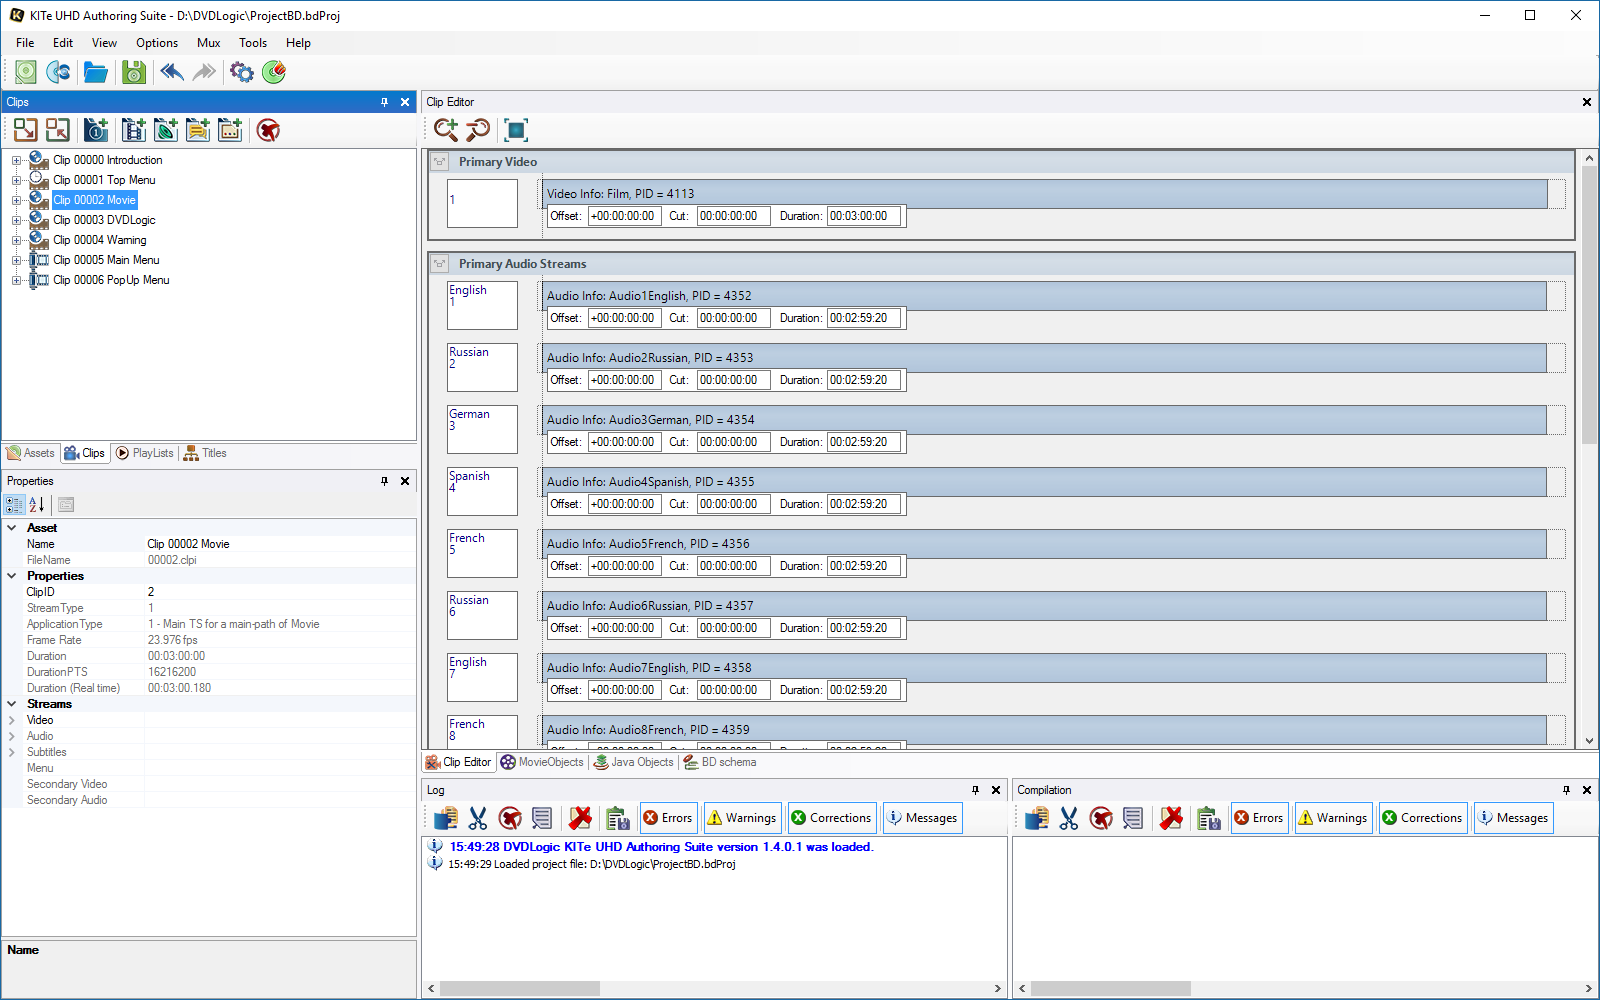Switch Properties to alphabetical sort view
The height and width of the screenshot is (1000, 1600).
coord(37,505)
